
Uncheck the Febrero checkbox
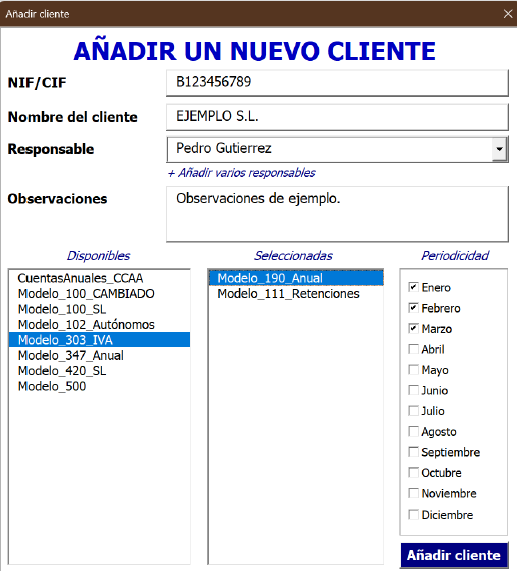pyautogui.click(x=413, y=308)
